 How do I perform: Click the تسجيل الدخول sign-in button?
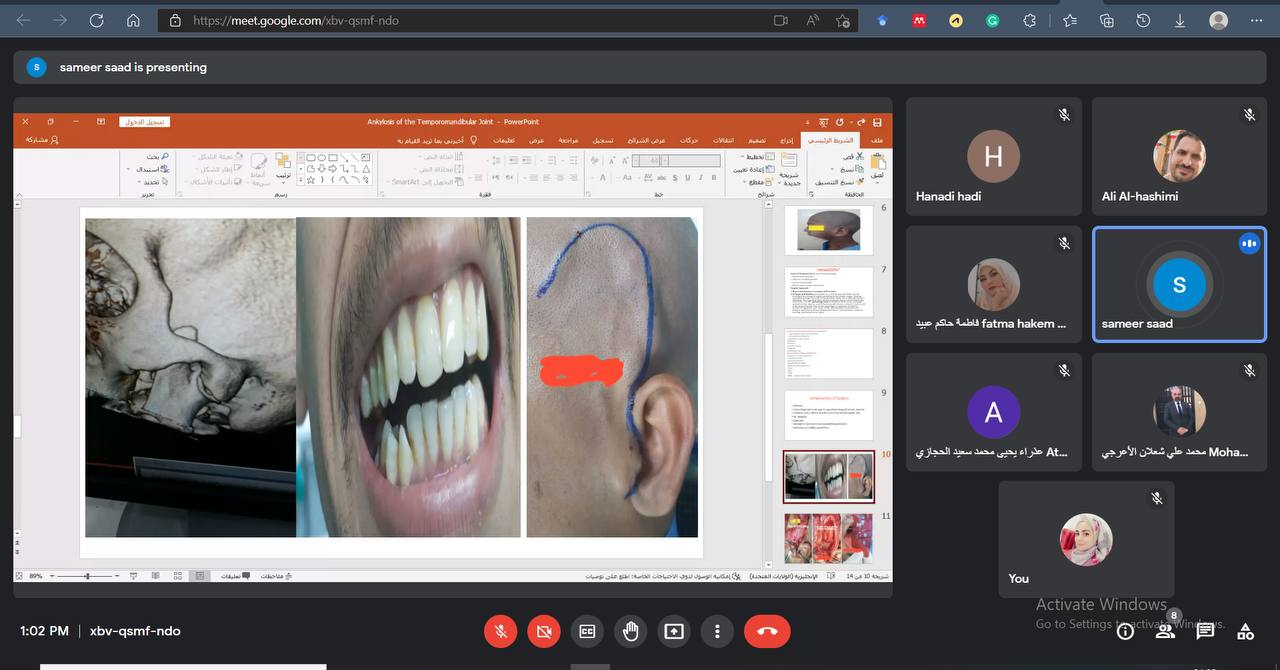pos(145,121)
